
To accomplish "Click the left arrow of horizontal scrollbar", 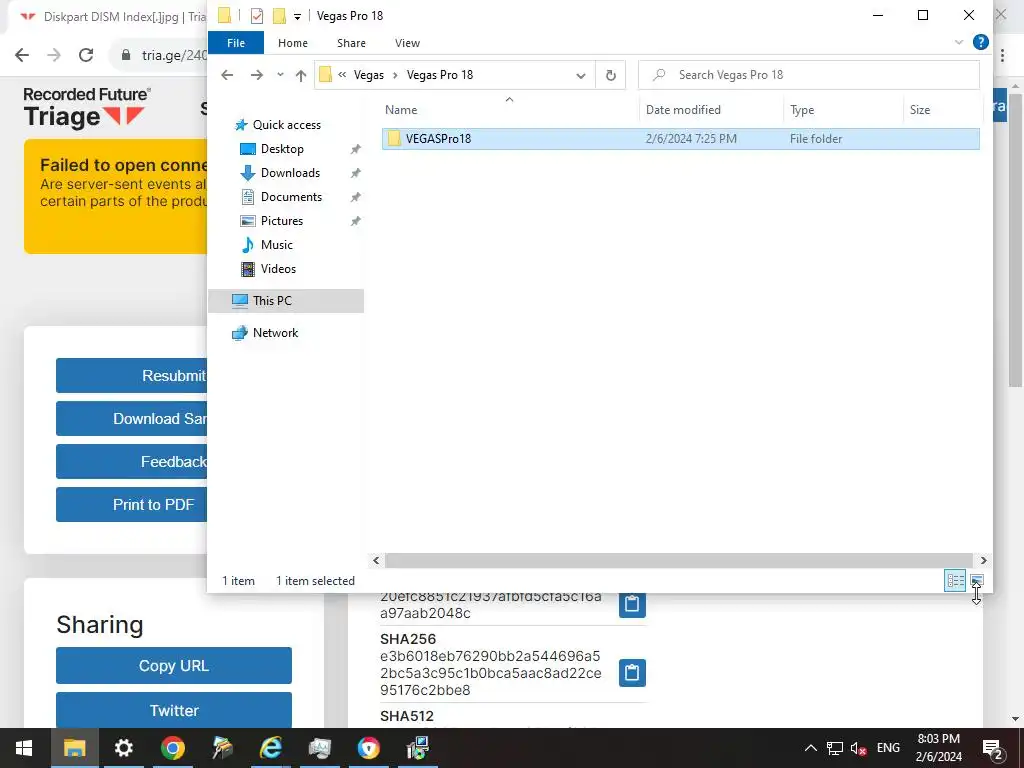I will [376, 560].
